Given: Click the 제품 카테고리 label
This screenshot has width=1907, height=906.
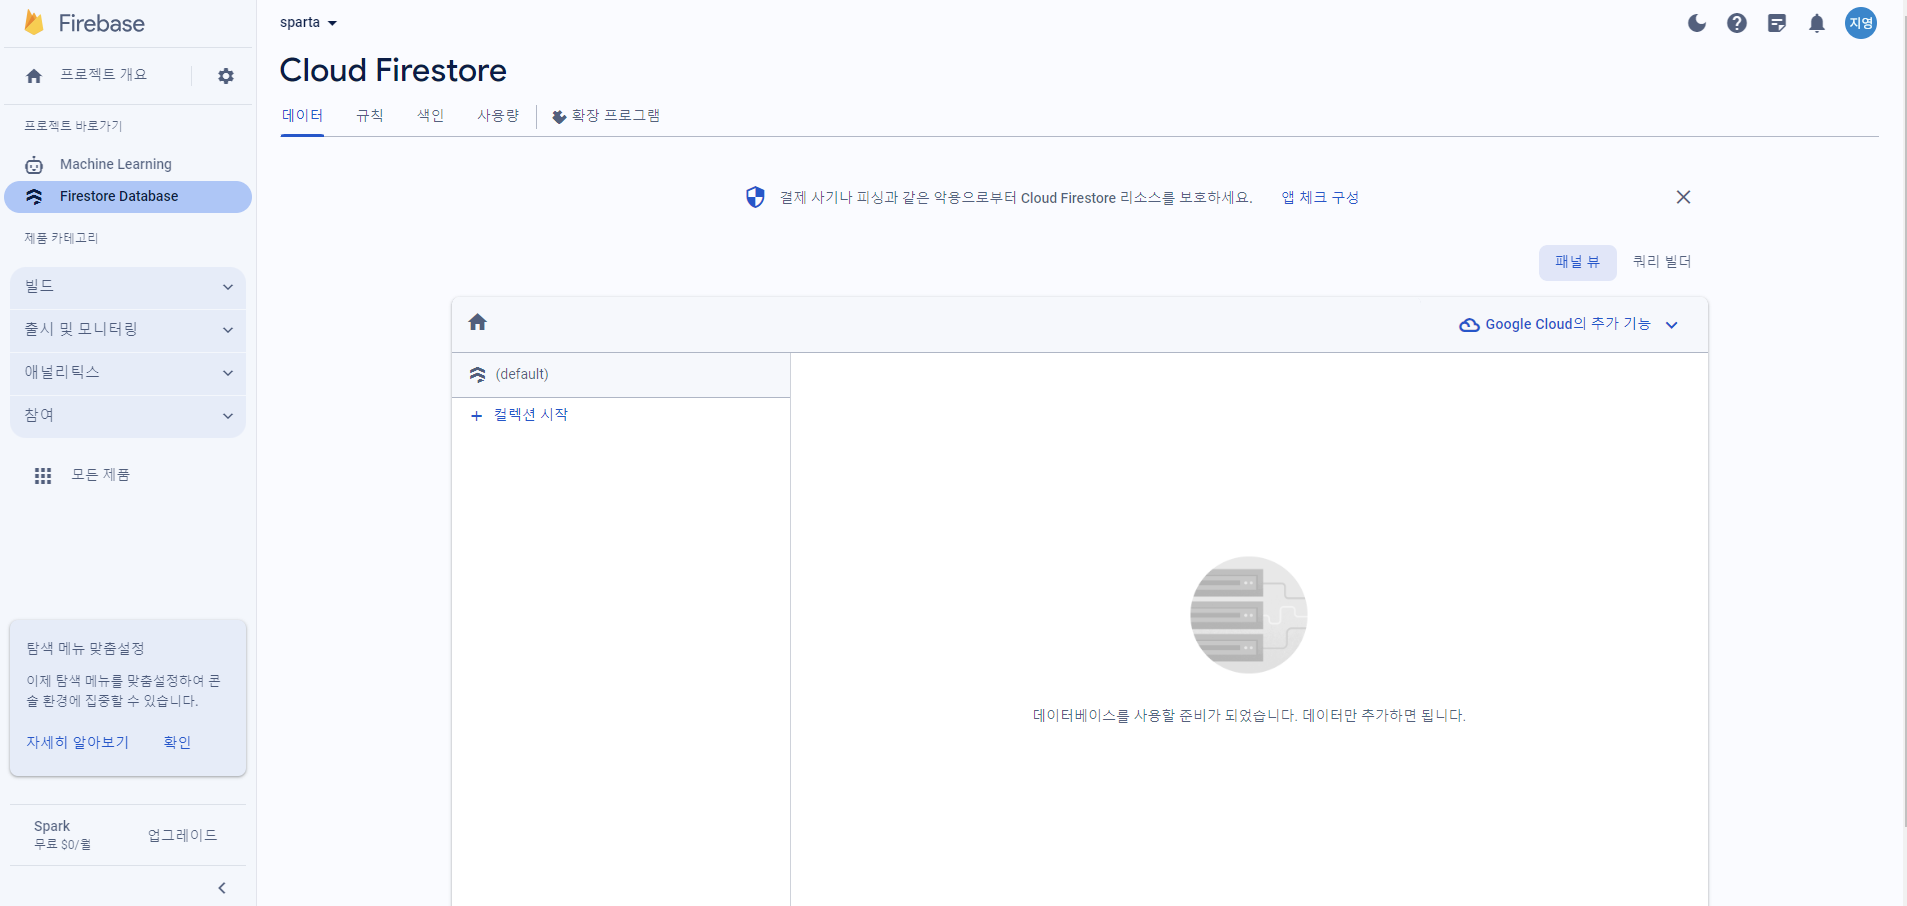Looking at the screenshot, I should click(x=61, y=238).
